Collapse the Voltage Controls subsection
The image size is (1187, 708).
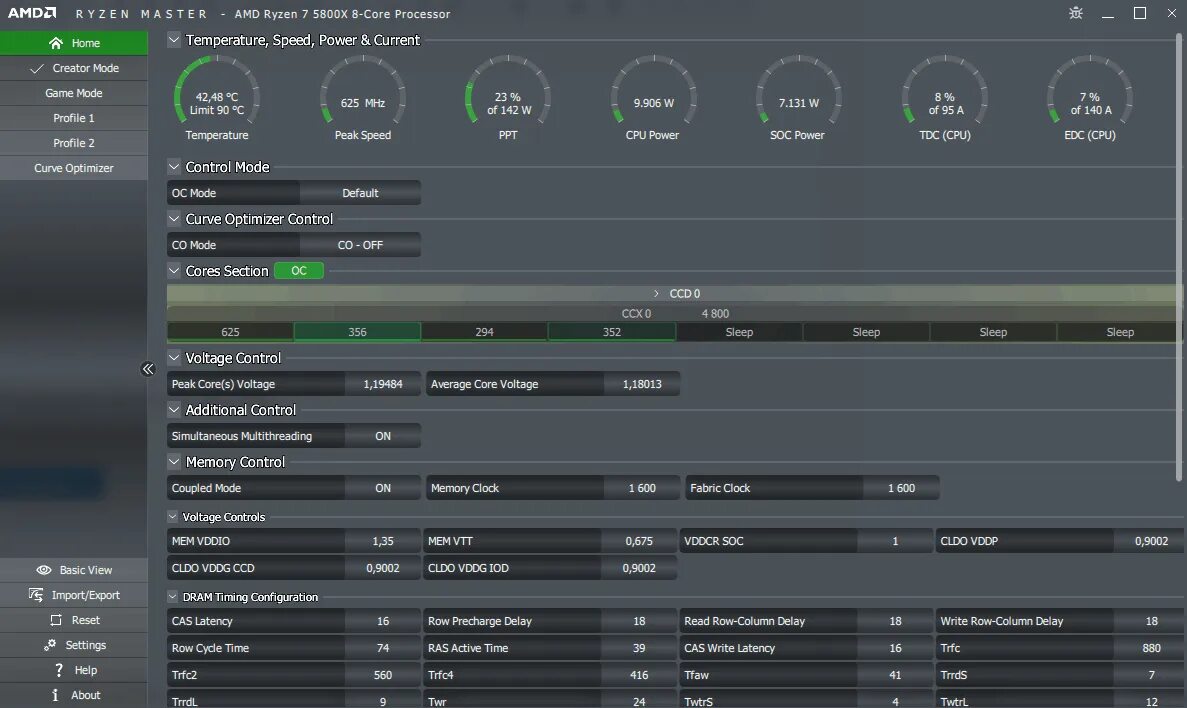point(173,516)
